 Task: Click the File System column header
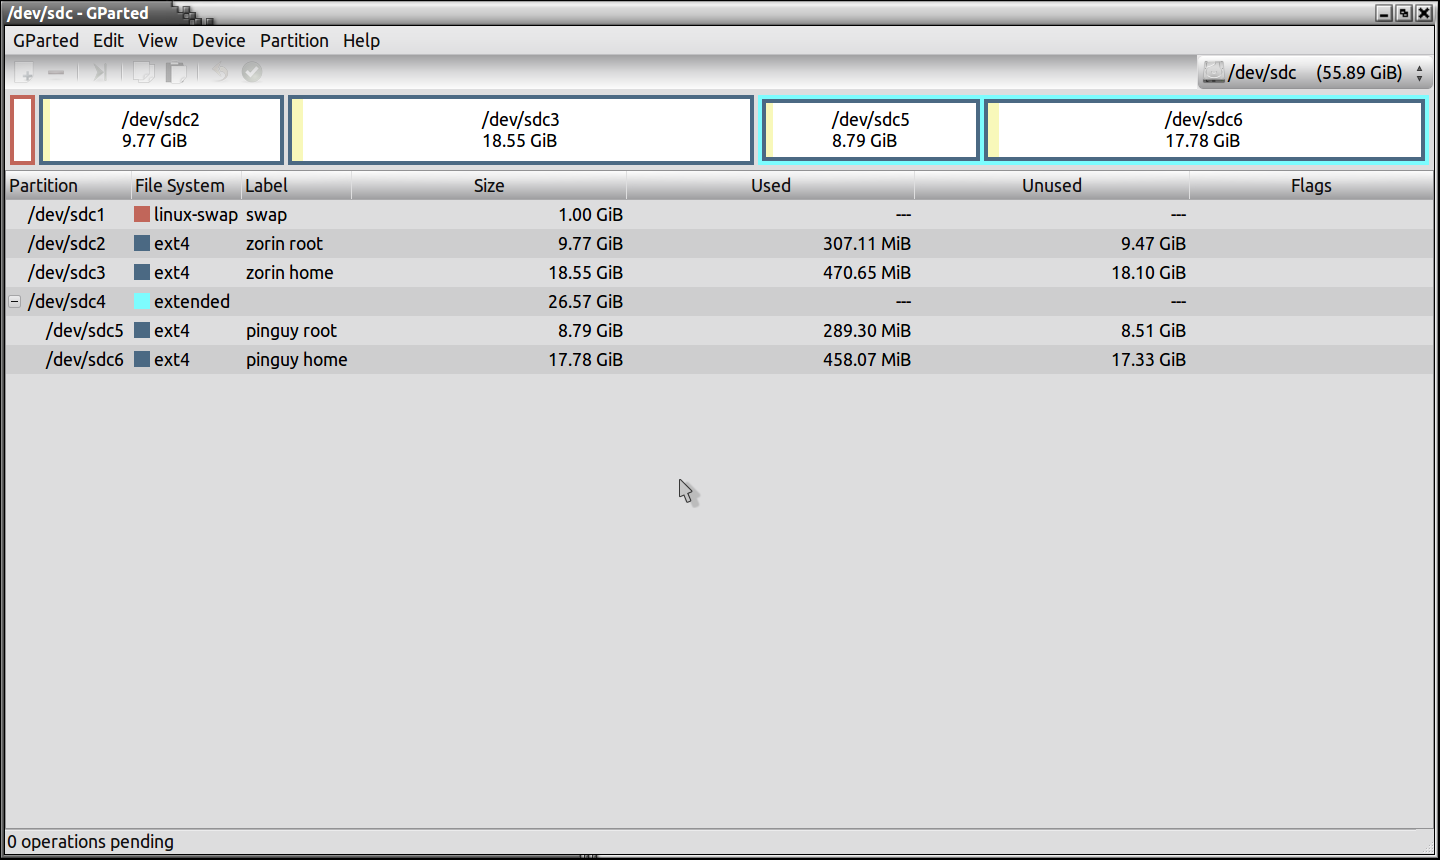180,186
